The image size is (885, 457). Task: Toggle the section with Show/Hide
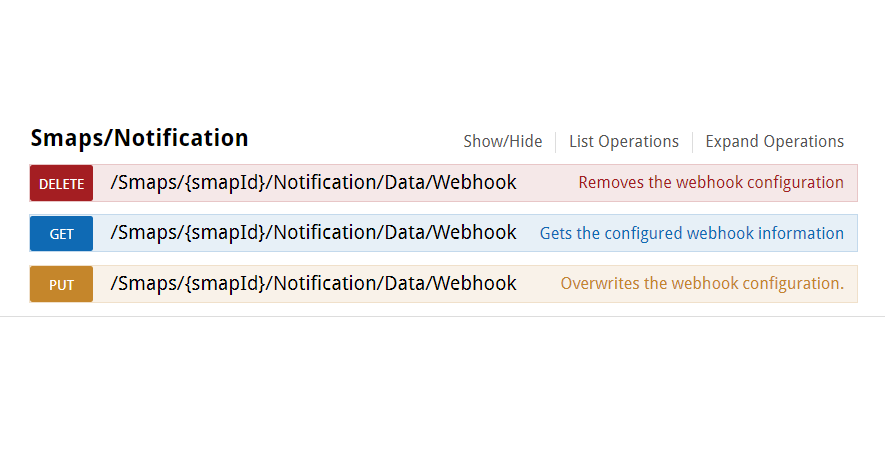(502, 141)
